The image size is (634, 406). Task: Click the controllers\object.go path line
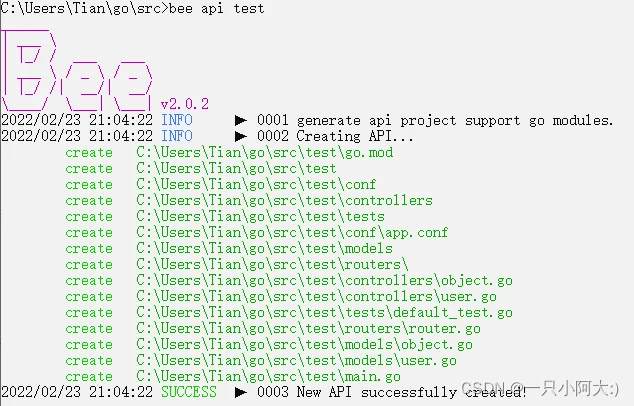(x=324, y=281)
